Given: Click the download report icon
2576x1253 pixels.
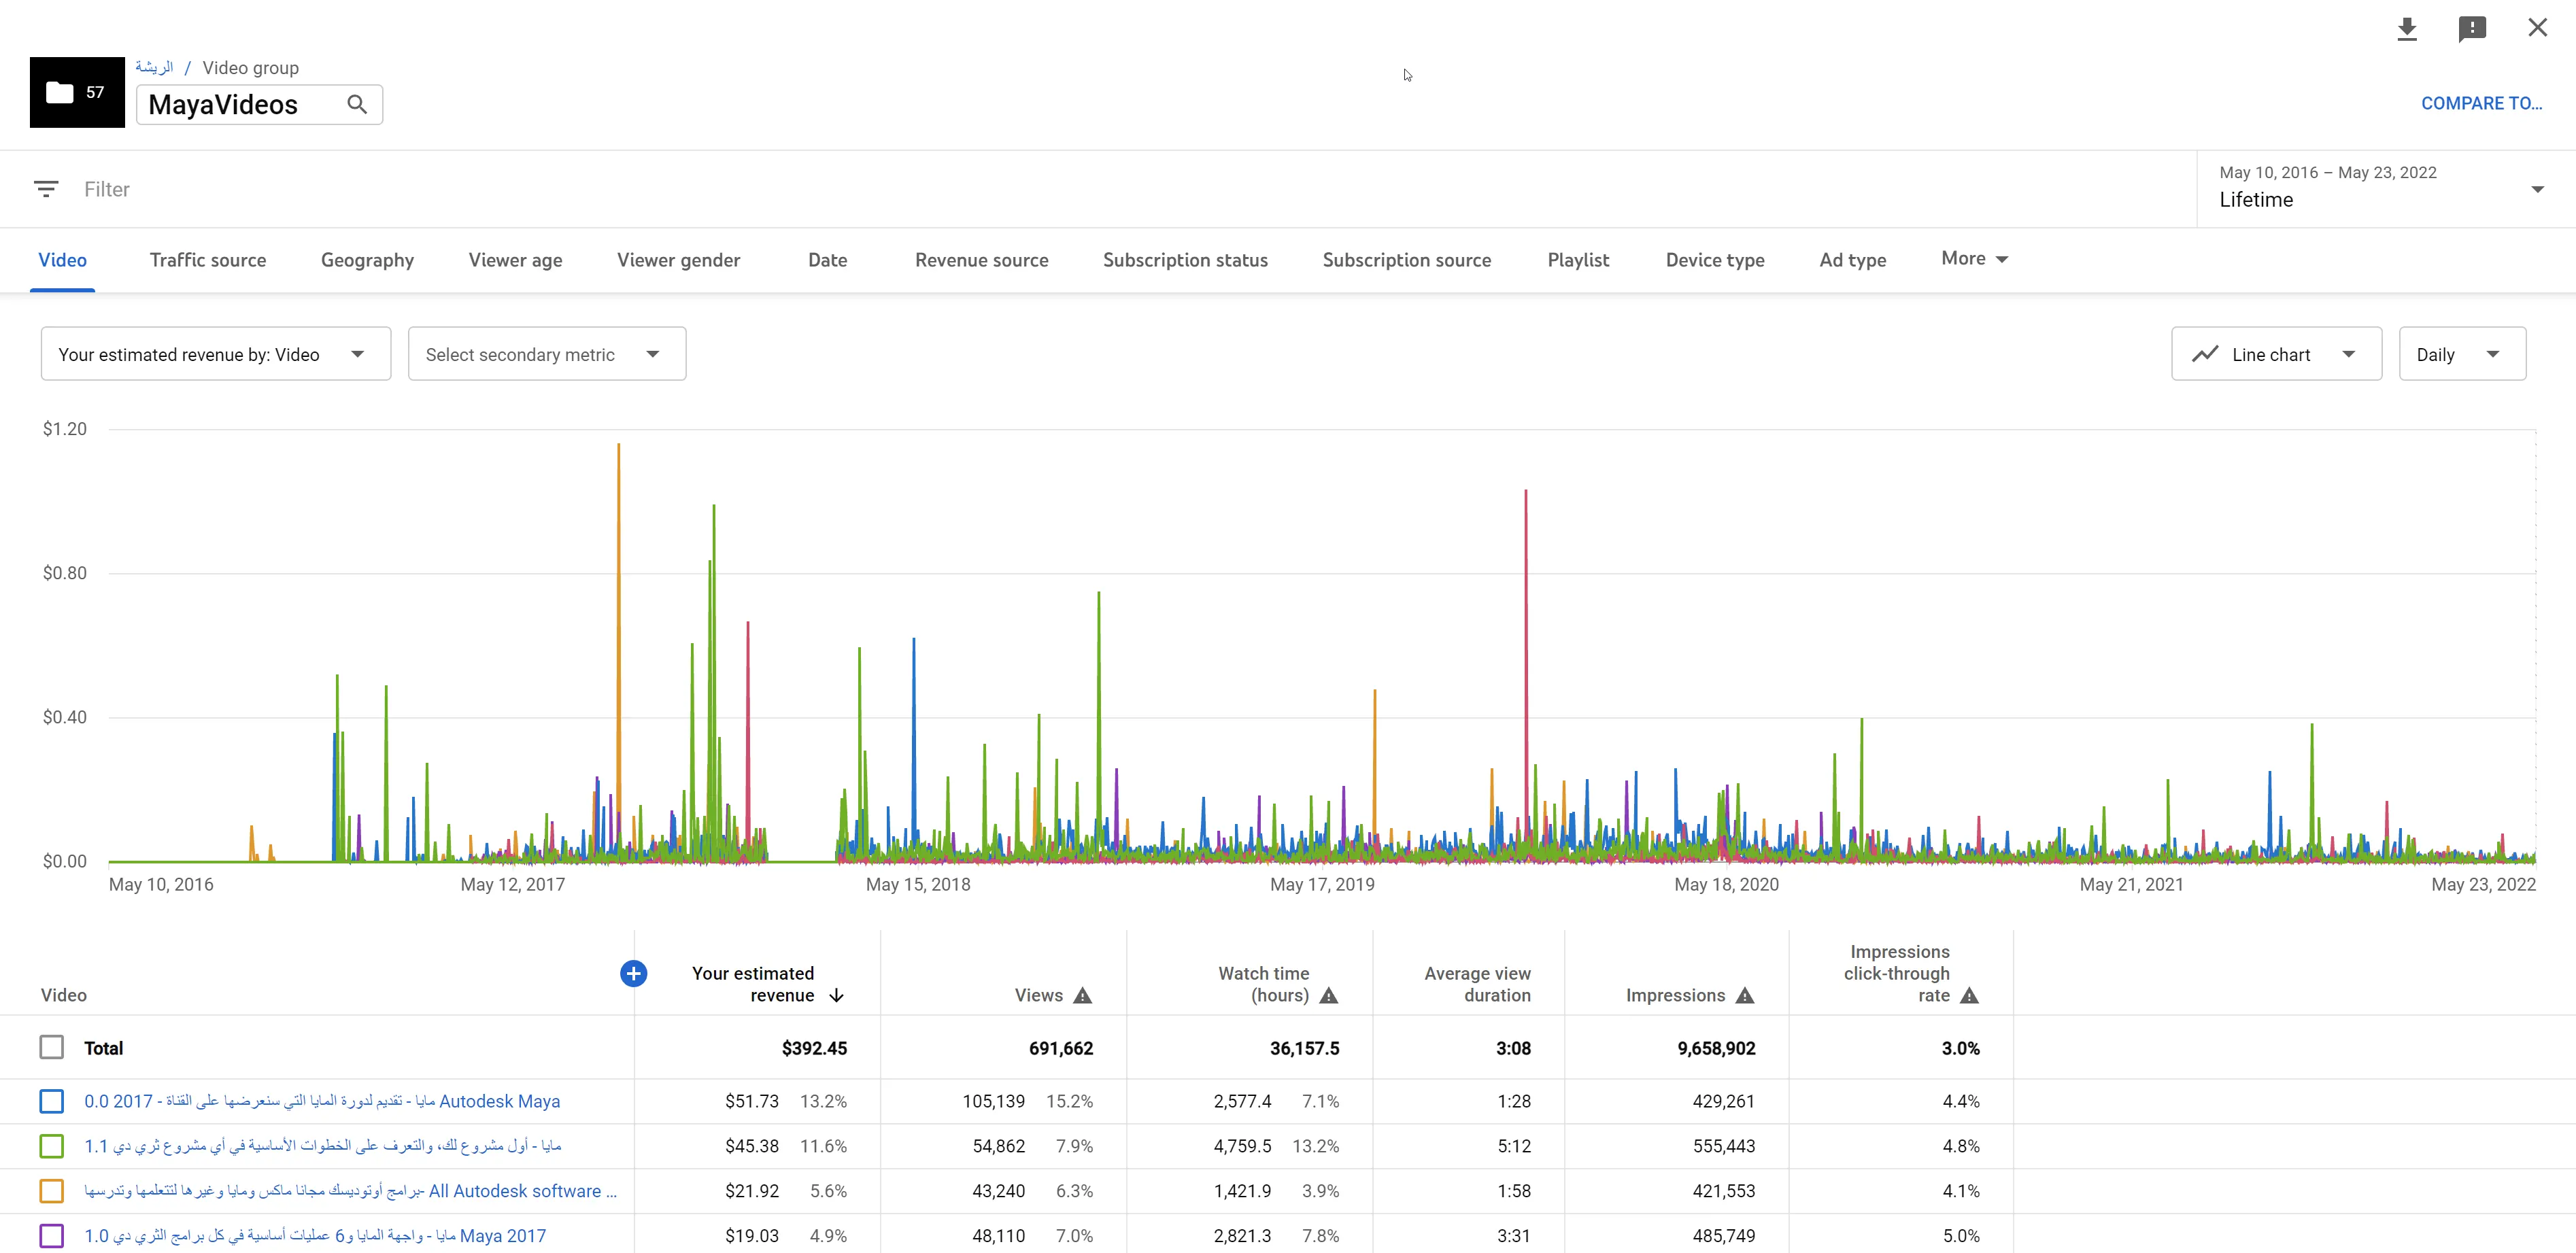Looking at the screenshot, I should click(x=2407, y=29).
